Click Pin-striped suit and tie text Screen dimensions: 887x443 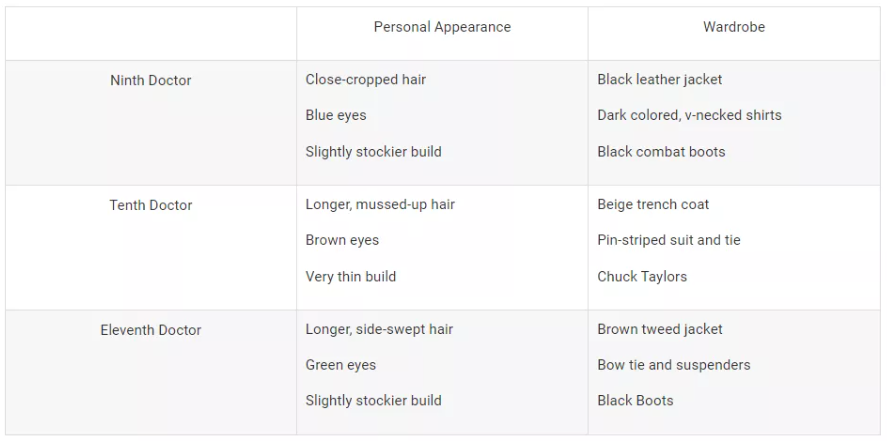click(668, 240)
